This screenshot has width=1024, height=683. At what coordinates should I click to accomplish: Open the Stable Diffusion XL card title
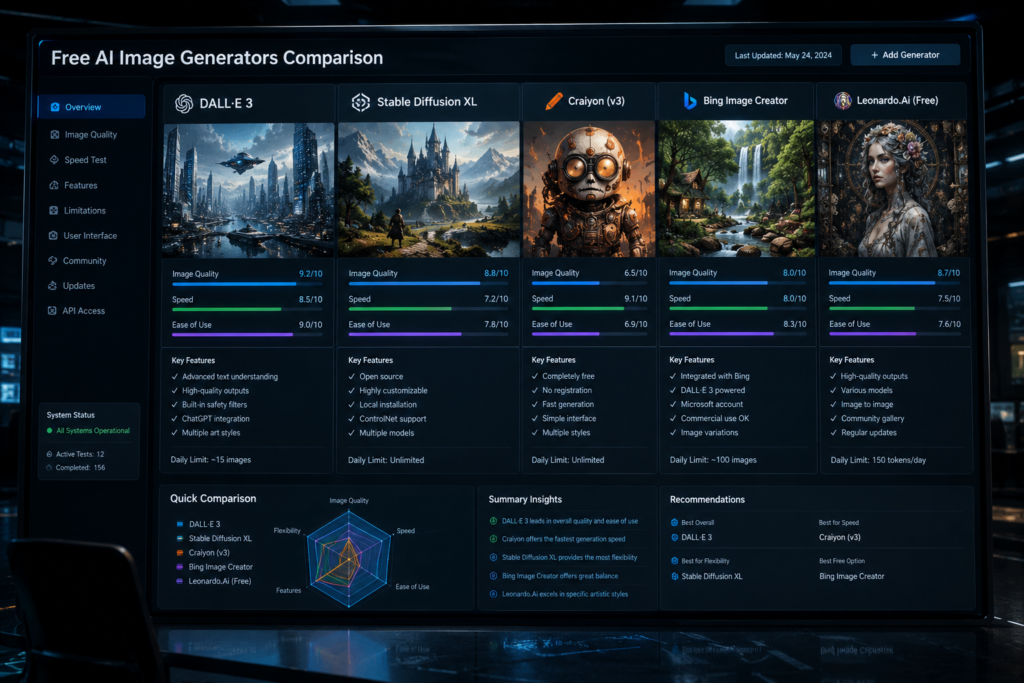pyautogui.click(x=427, y=102)
